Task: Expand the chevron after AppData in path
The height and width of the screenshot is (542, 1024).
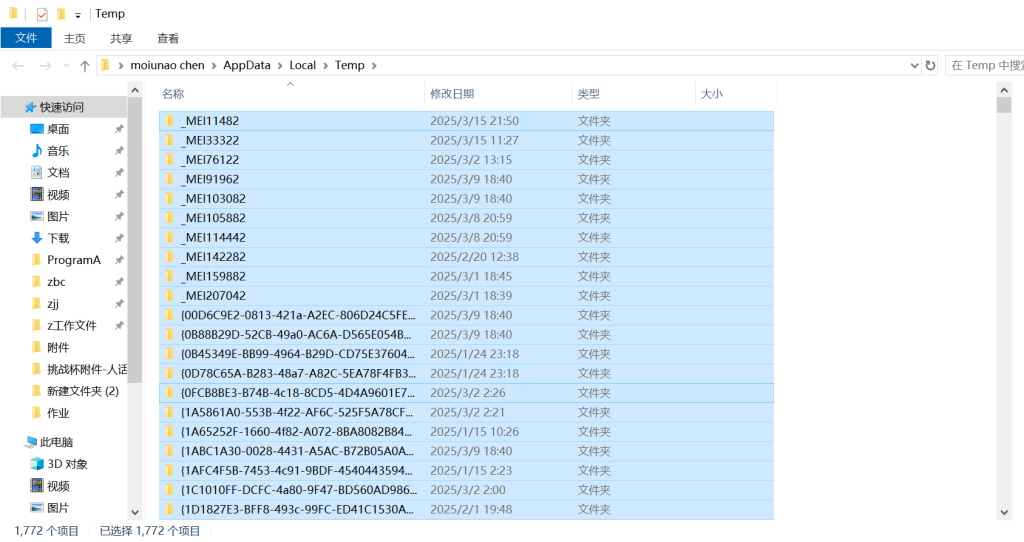Action: click(280, 66)
